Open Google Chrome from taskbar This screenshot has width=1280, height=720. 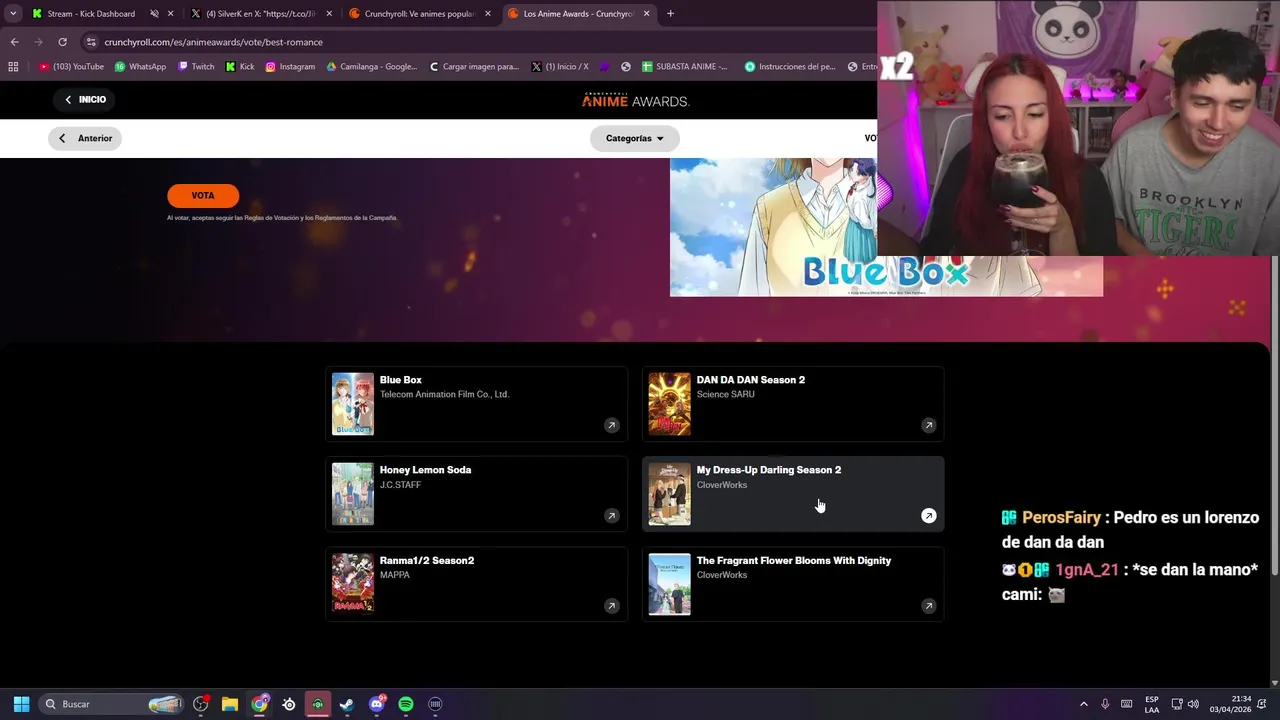pos(259,704)
